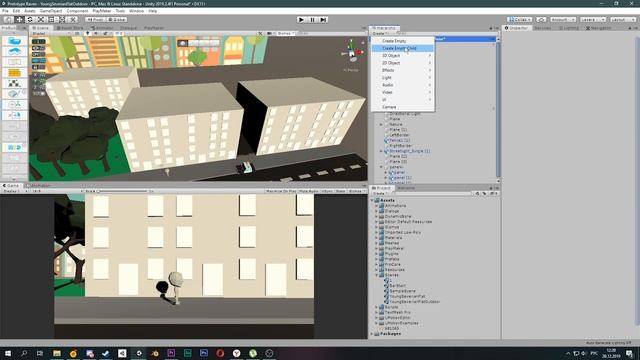Select the custom editor tools button
The height and width of the screenshot is (360, 640).
click(x=73, y=20)
